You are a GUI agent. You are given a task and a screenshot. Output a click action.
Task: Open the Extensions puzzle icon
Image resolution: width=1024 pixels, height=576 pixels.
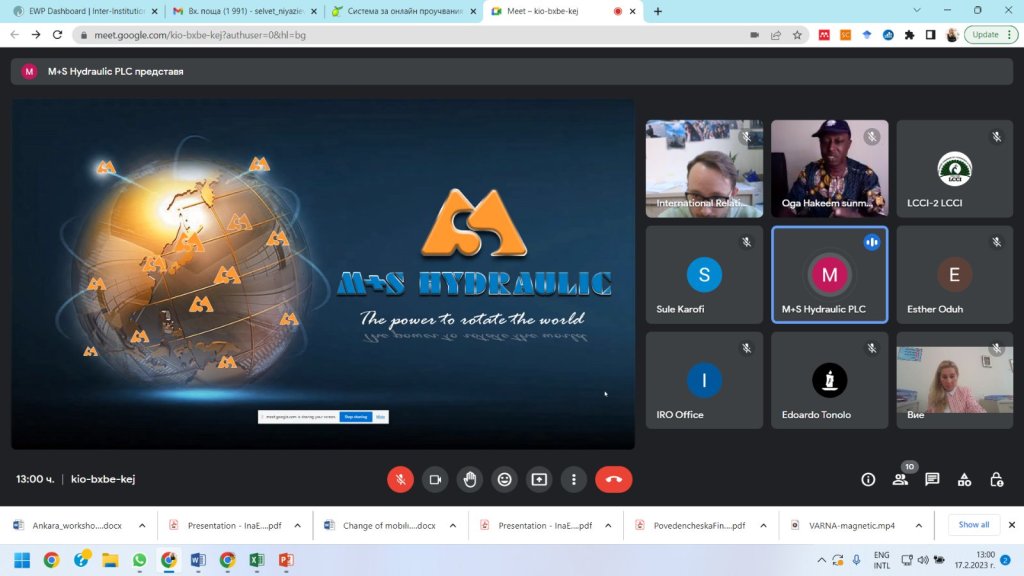pos(909,35)
